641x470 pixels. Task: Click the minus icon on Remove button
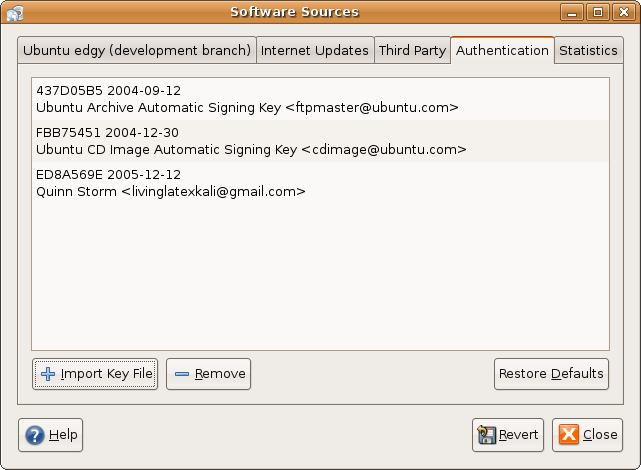(181, 374)
